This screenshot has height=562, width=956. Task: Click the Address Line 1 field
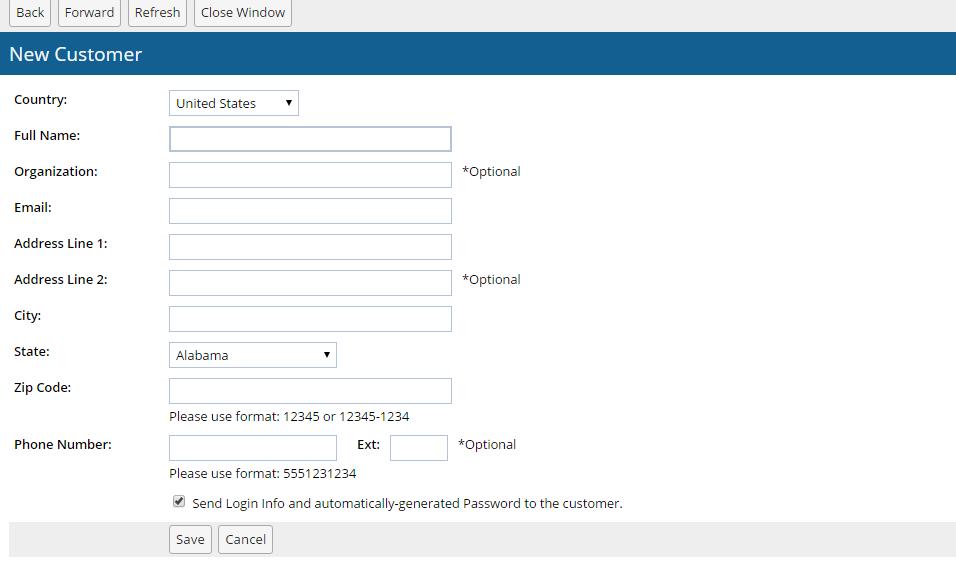coord(310,247)
